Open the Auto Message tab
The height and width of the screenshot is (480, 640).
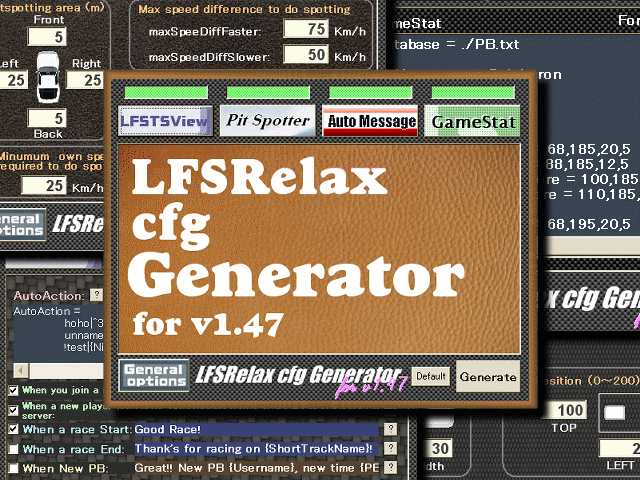coord(371,121)
